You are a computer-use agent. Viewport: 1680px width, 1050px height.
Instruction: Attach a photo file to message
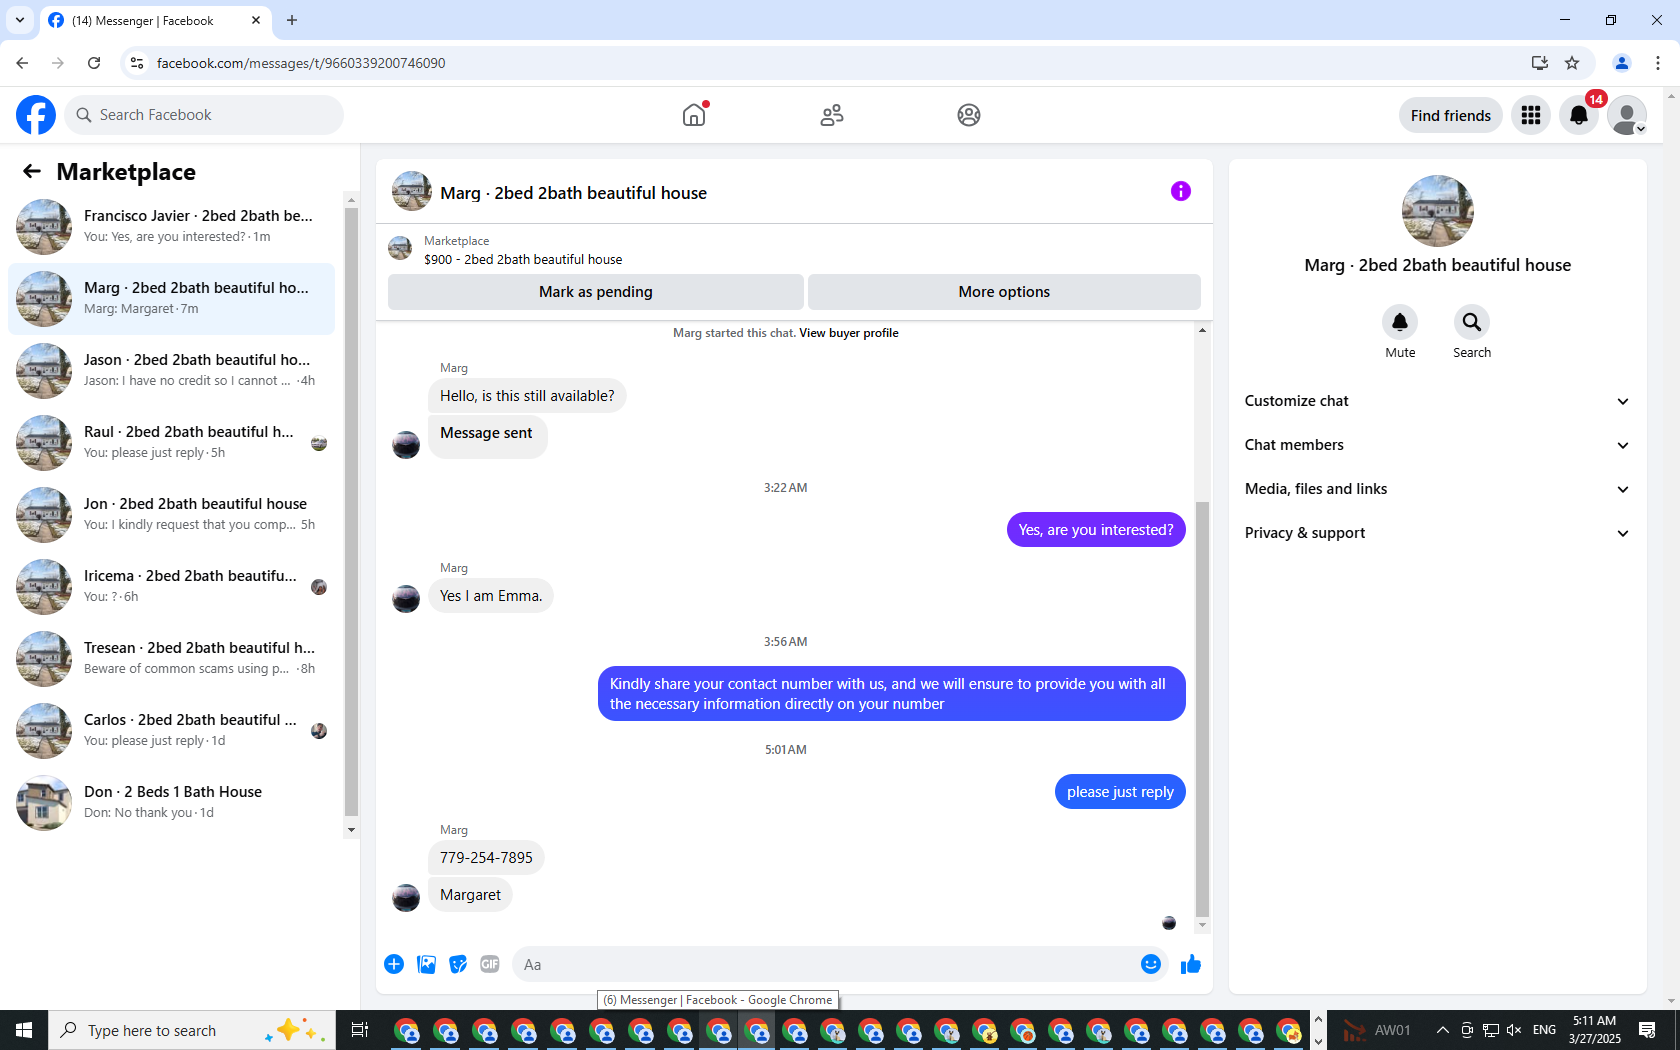(426, 964)
